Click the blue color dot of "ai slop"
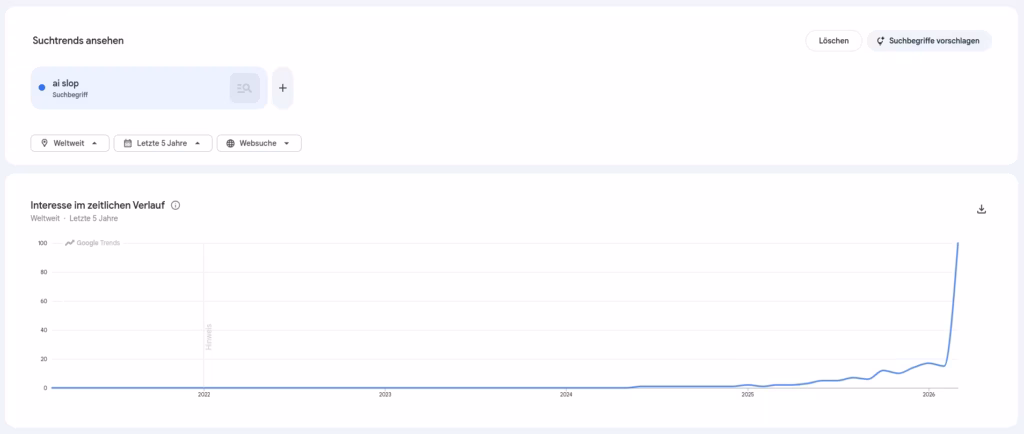Image resolution: width=1024 pixels, height=434 pixels. 41,88
